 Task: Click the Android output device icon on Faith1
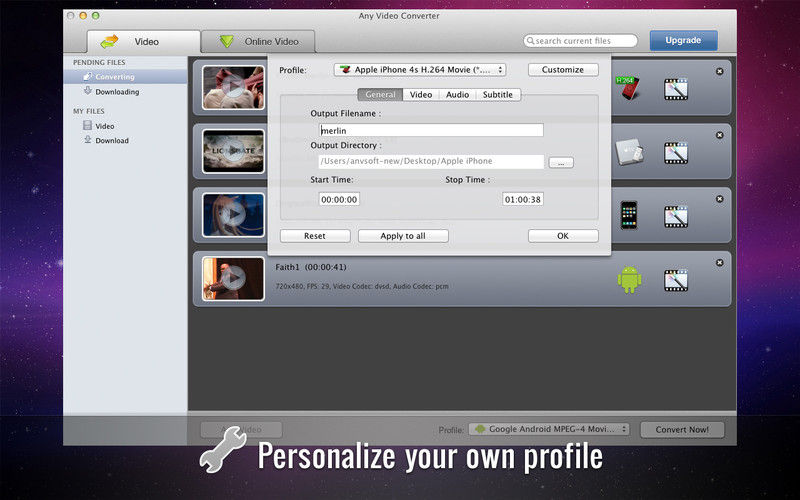click(629, 279)
